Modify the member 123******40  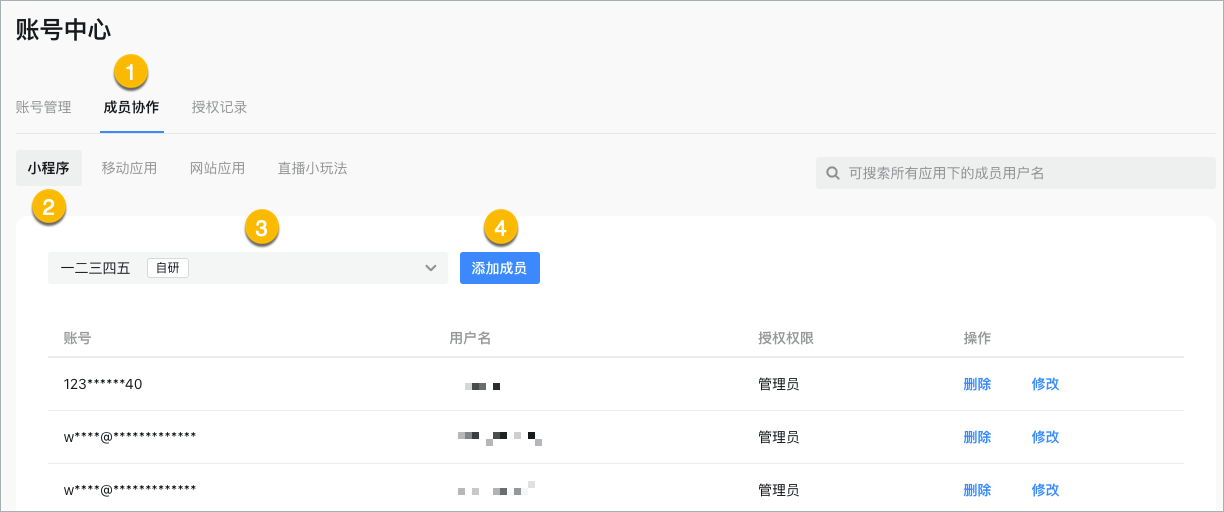1045,384
